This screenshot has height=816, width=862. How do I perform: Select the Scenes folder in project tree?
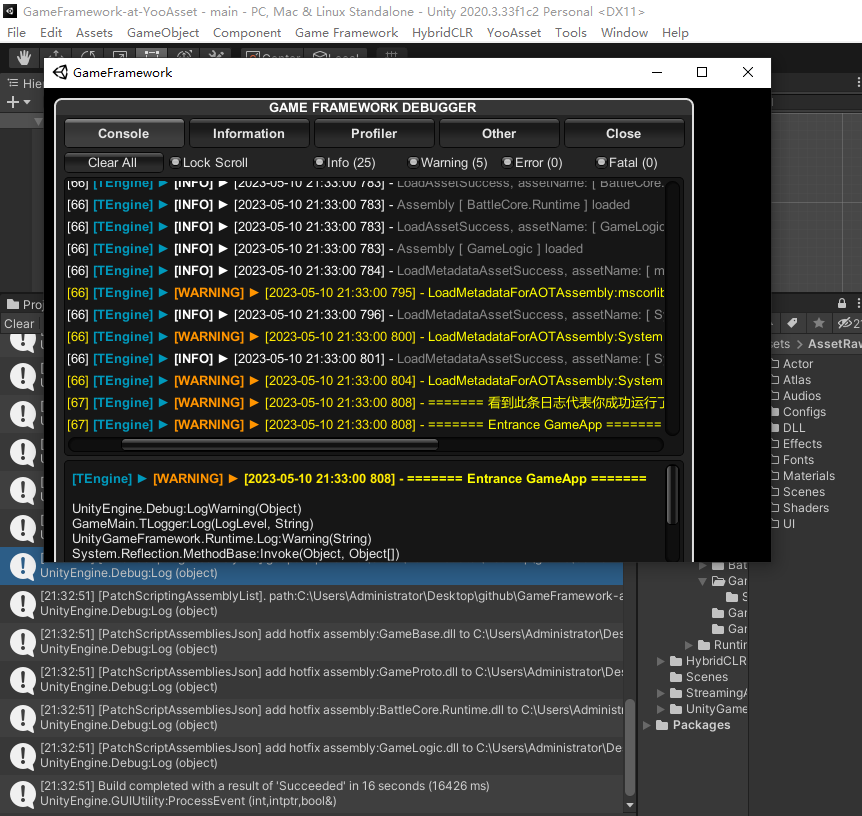point(699,677)
